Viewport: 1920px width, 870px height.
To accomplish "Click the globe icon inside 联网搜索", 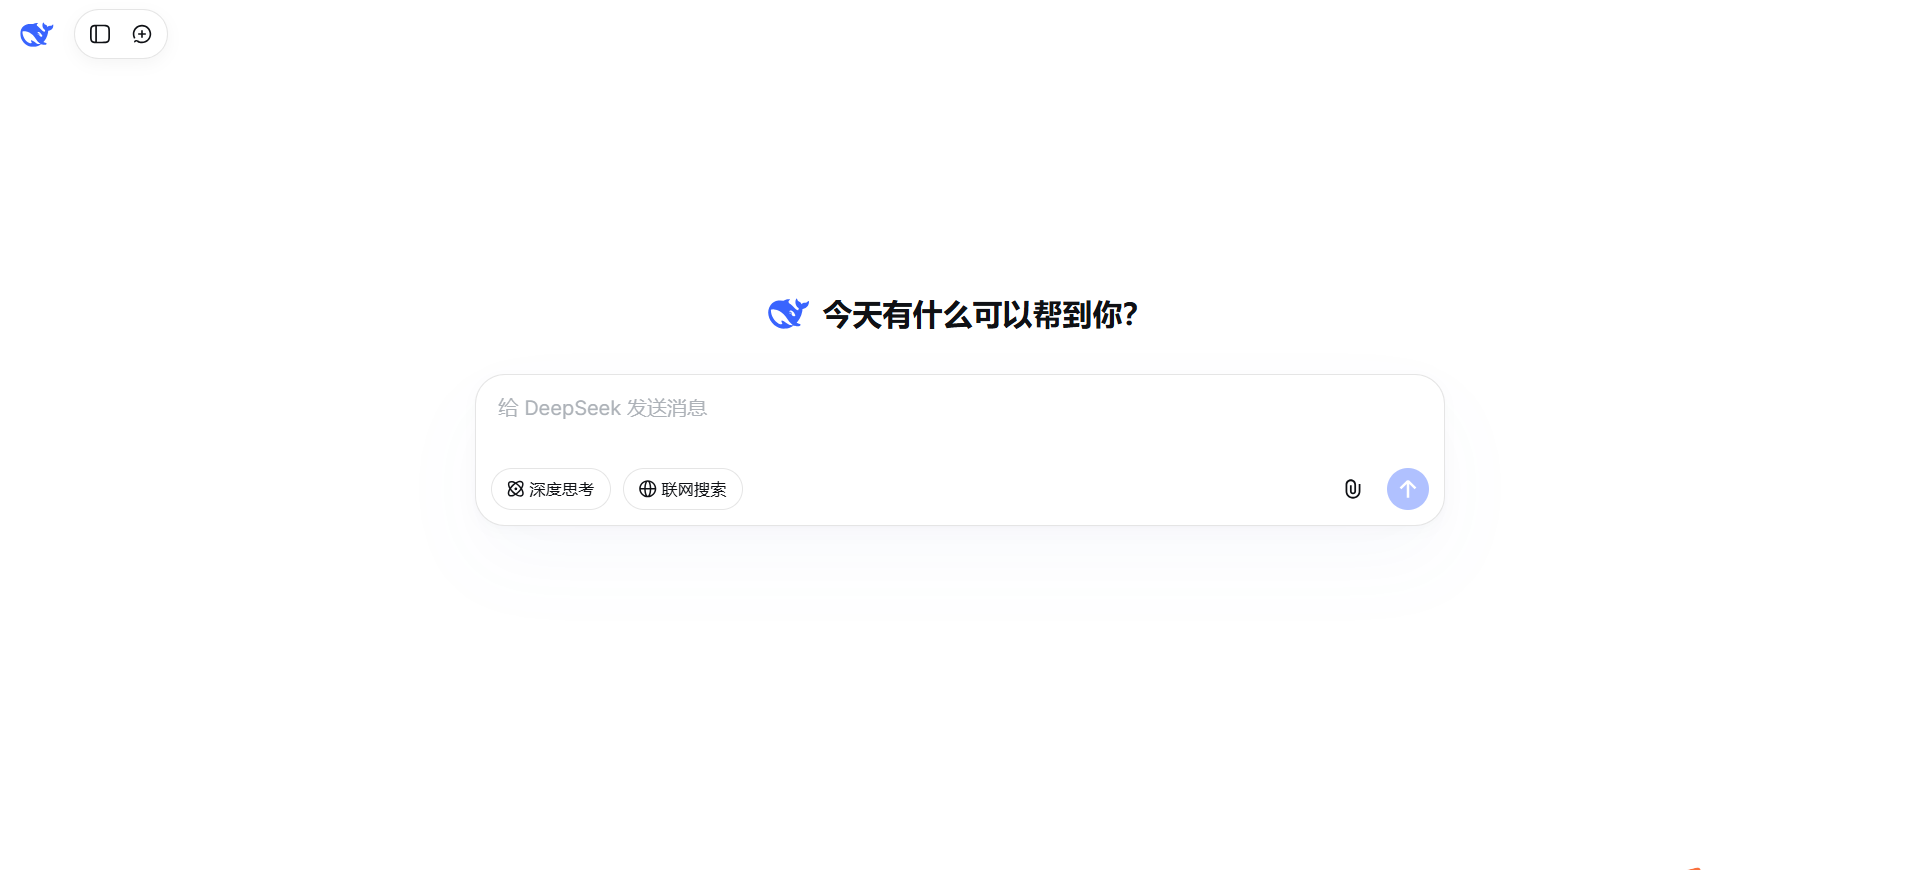I will click(x=648, y=489).
